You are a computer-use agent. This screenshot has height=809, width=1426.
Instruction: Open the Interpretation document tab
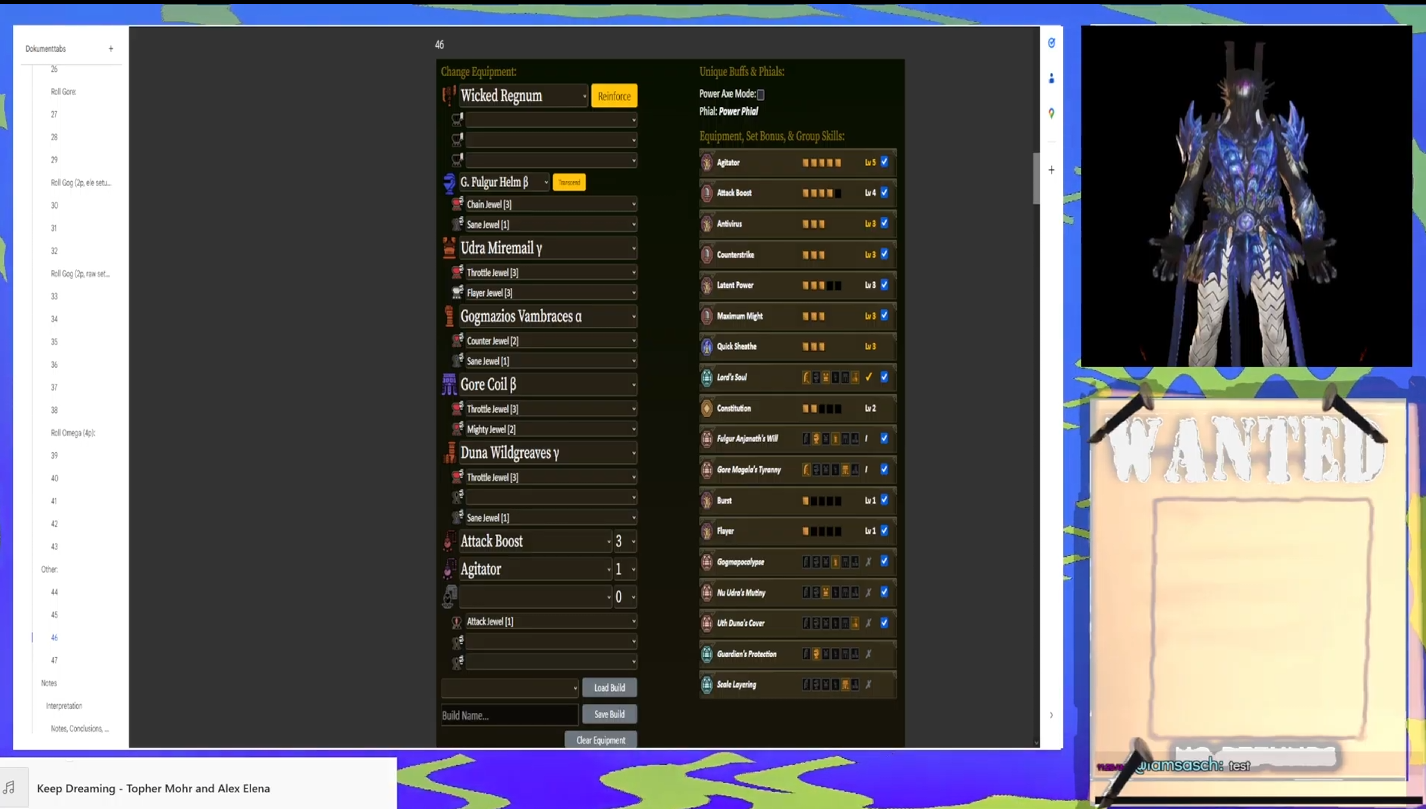point(64,706)
